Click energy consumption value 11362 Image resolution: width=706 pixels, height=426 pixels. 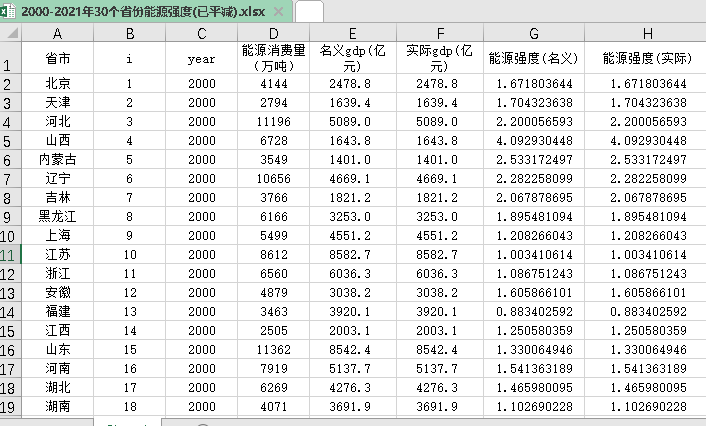(x=274, y=349)
